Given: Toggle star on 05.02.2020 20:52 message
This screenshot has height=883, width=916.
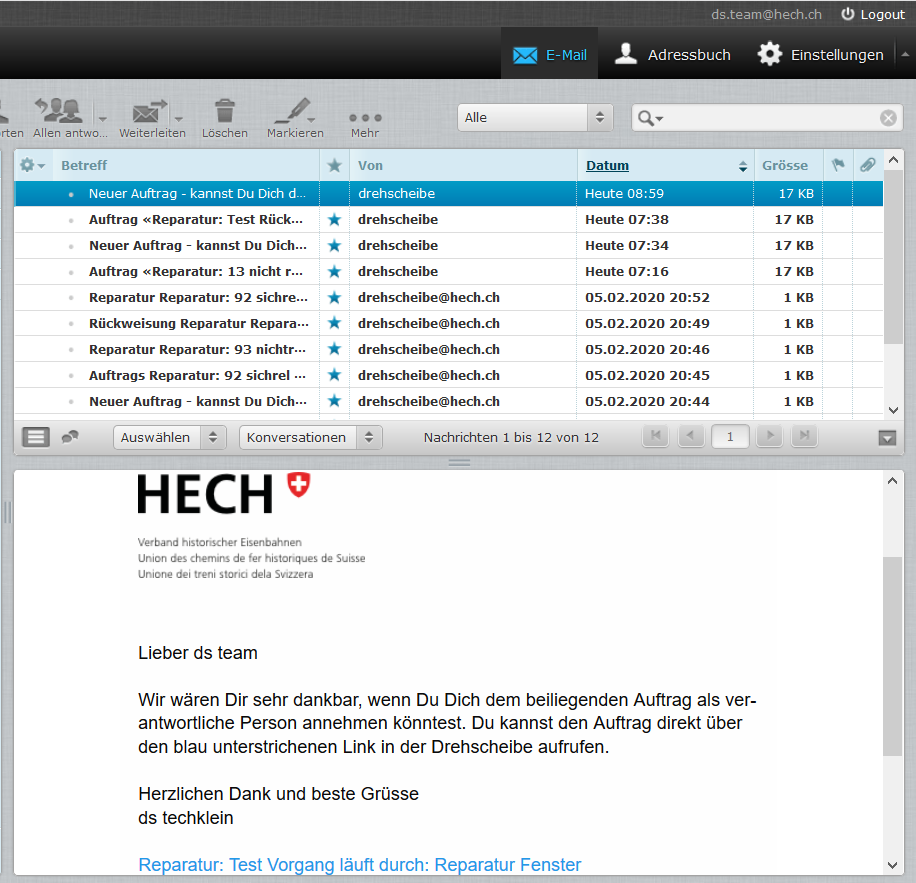Looking at the screenshot, I should pos(334,297).
